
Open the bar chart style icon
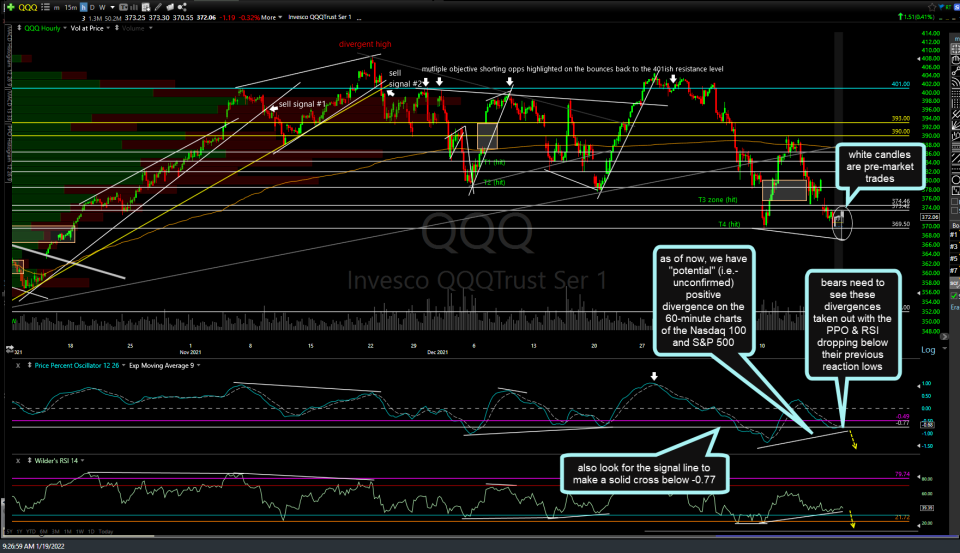pos(133,7)
